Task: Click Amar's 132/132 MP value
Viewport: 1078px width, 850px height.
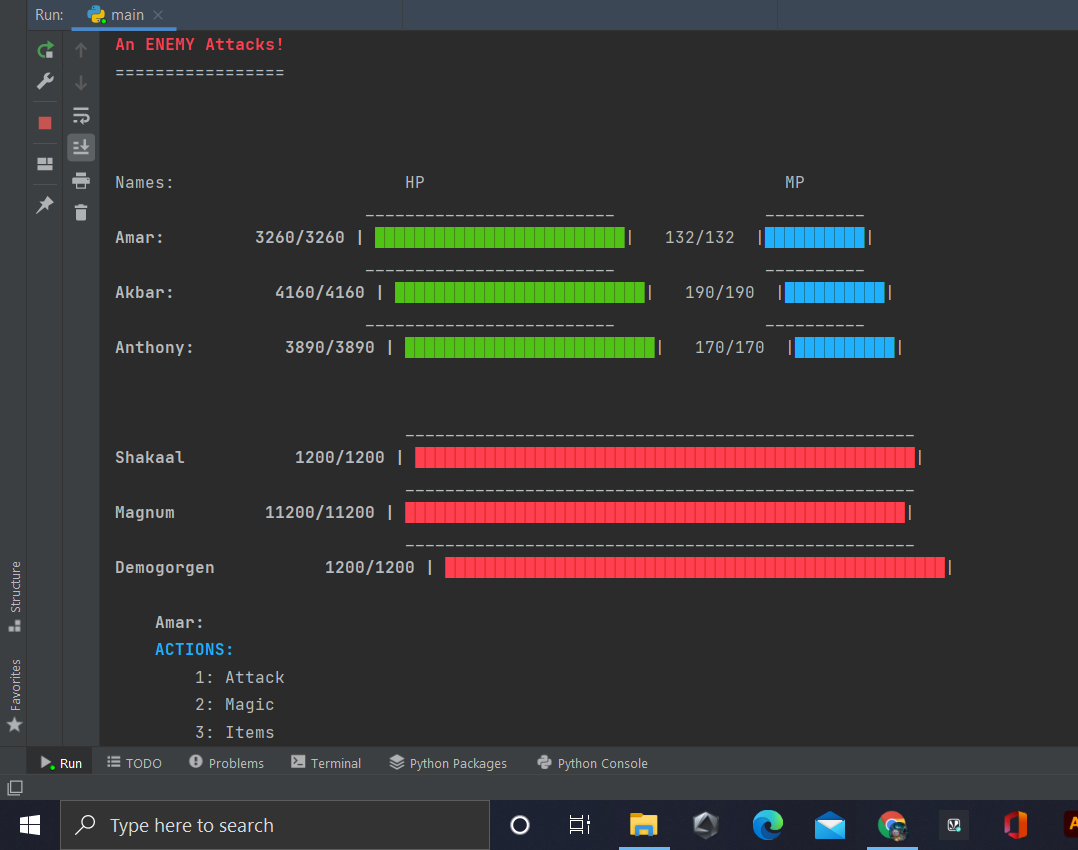Action: point(700,238)
